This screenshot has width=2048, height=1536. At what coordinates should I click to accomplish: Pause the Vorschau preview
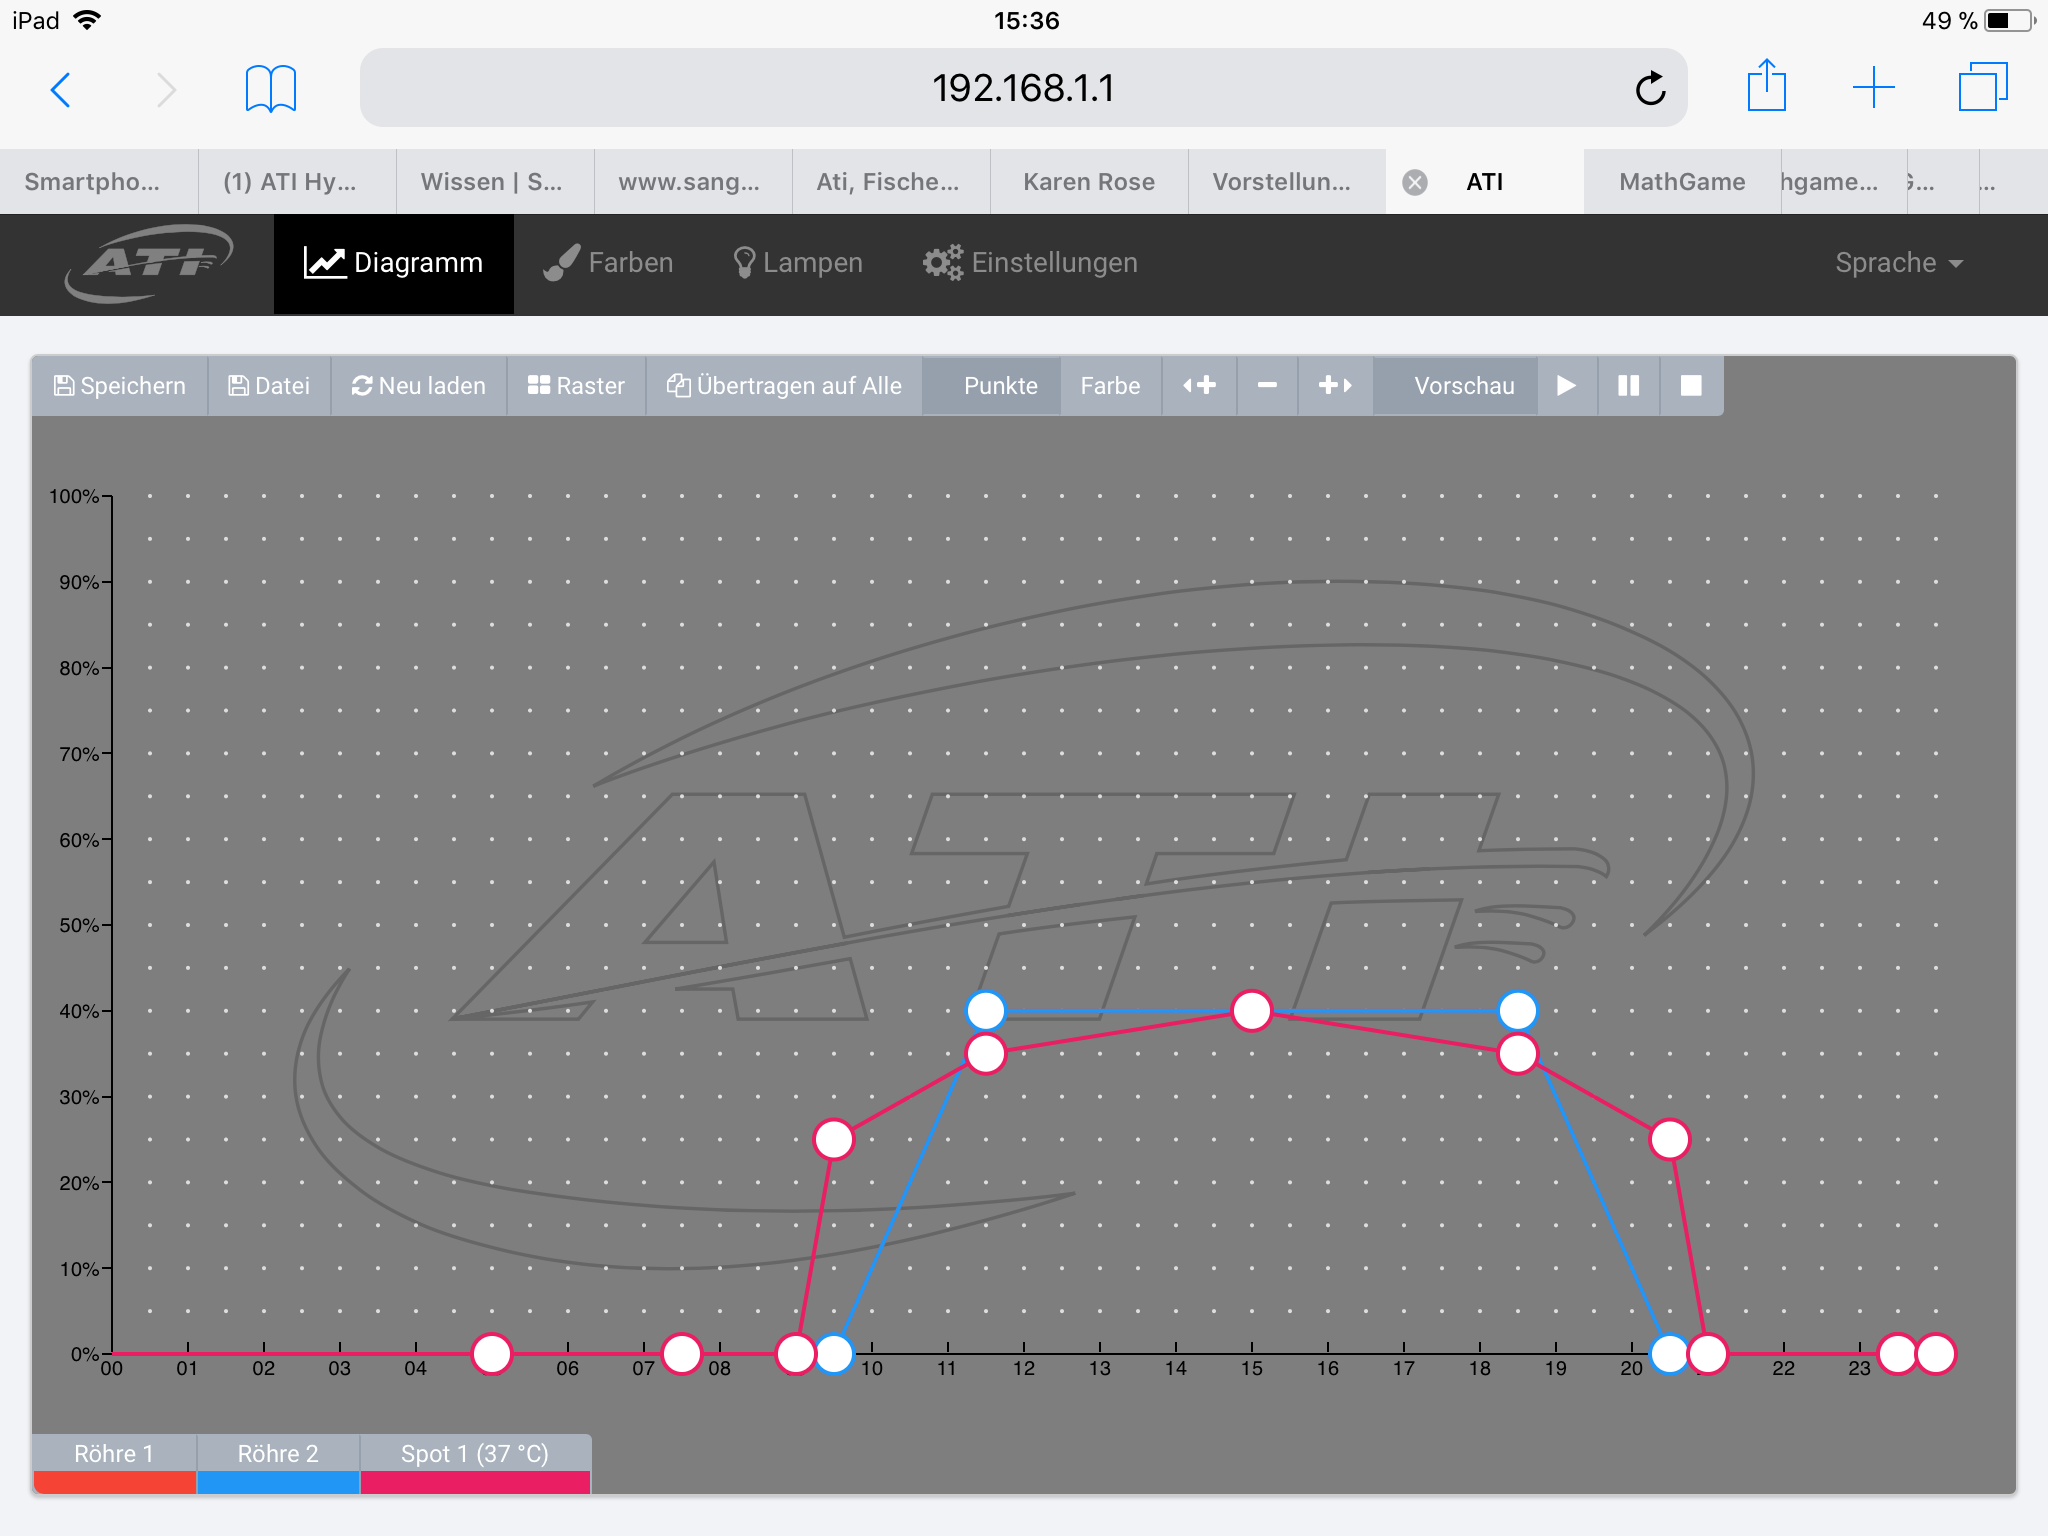pos(1628,386)
